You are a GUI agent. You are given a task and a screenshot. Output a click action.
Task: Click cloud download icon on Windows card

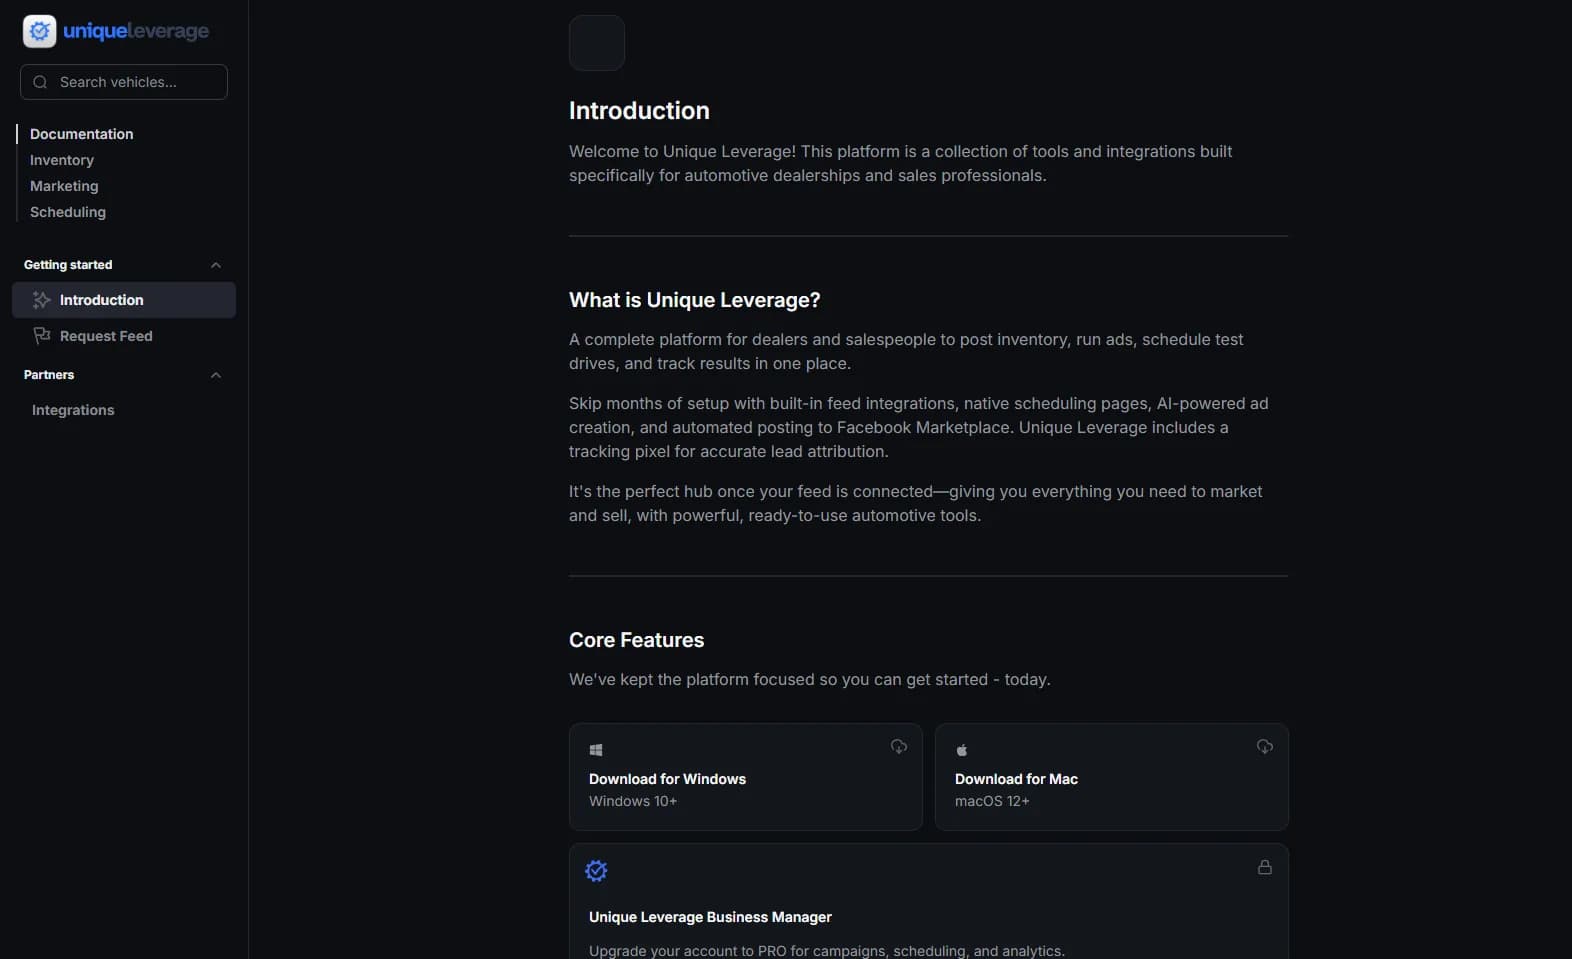(899, 747)
